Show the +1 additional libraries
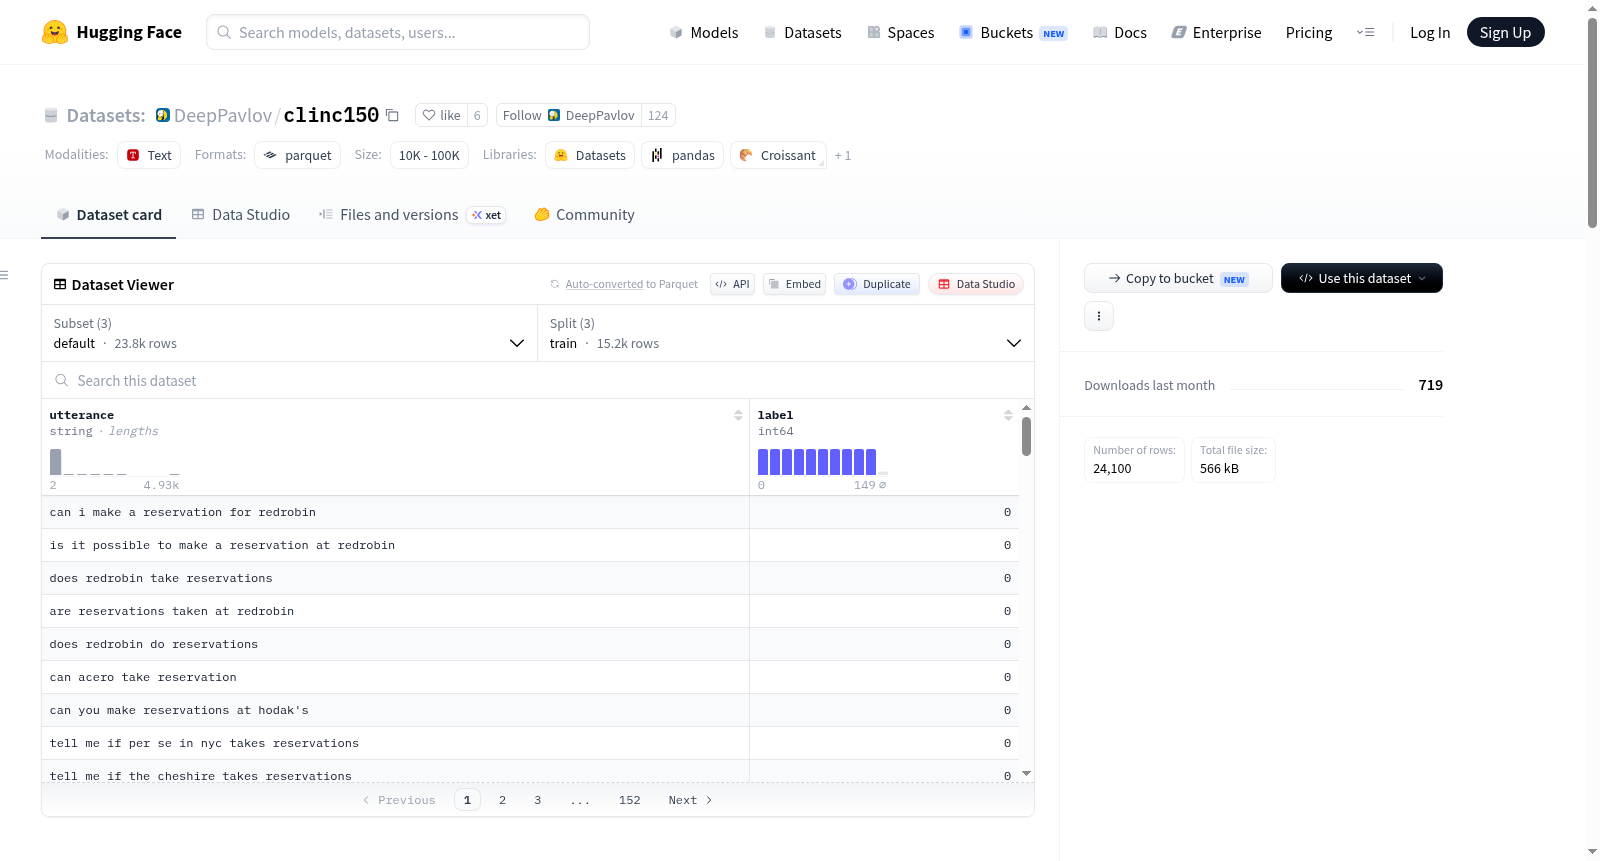This screenshot has width=1600, height=861. tap(843, 156)
